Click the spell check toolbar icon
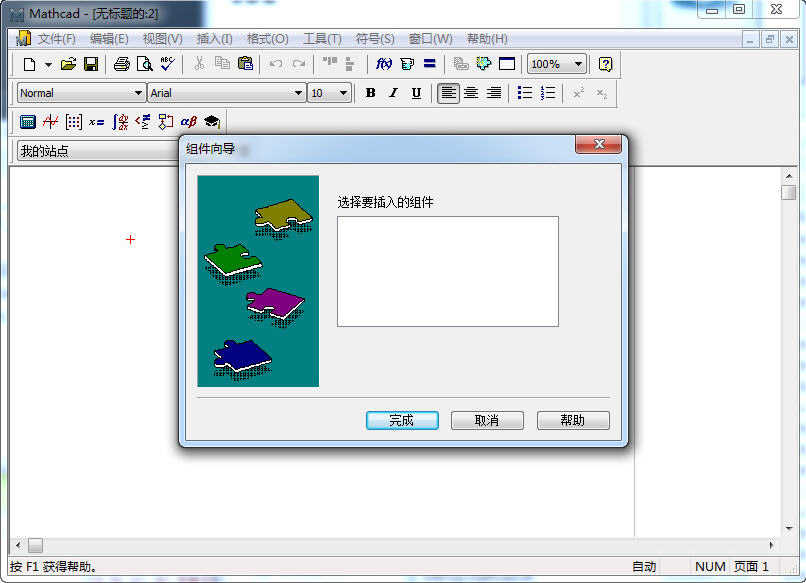Viewport: 806px width, 583px height. 166,64
